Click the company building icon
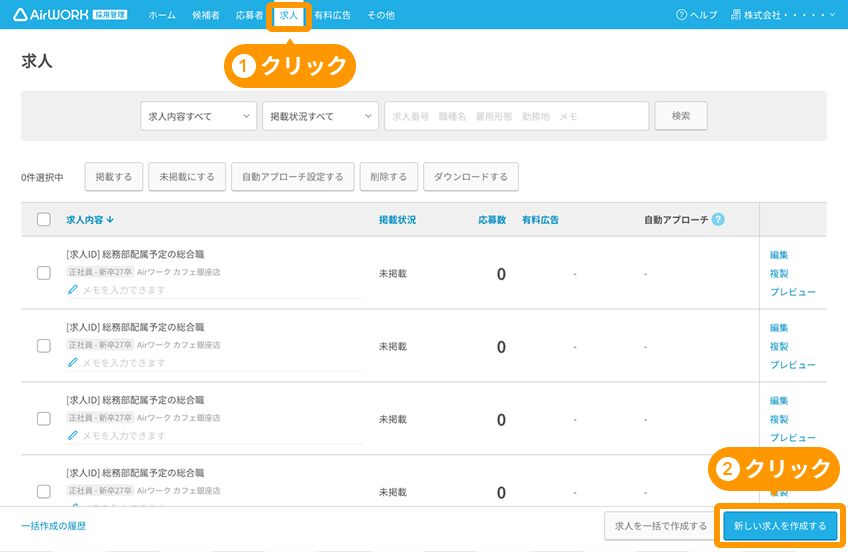 click(736, 15)
